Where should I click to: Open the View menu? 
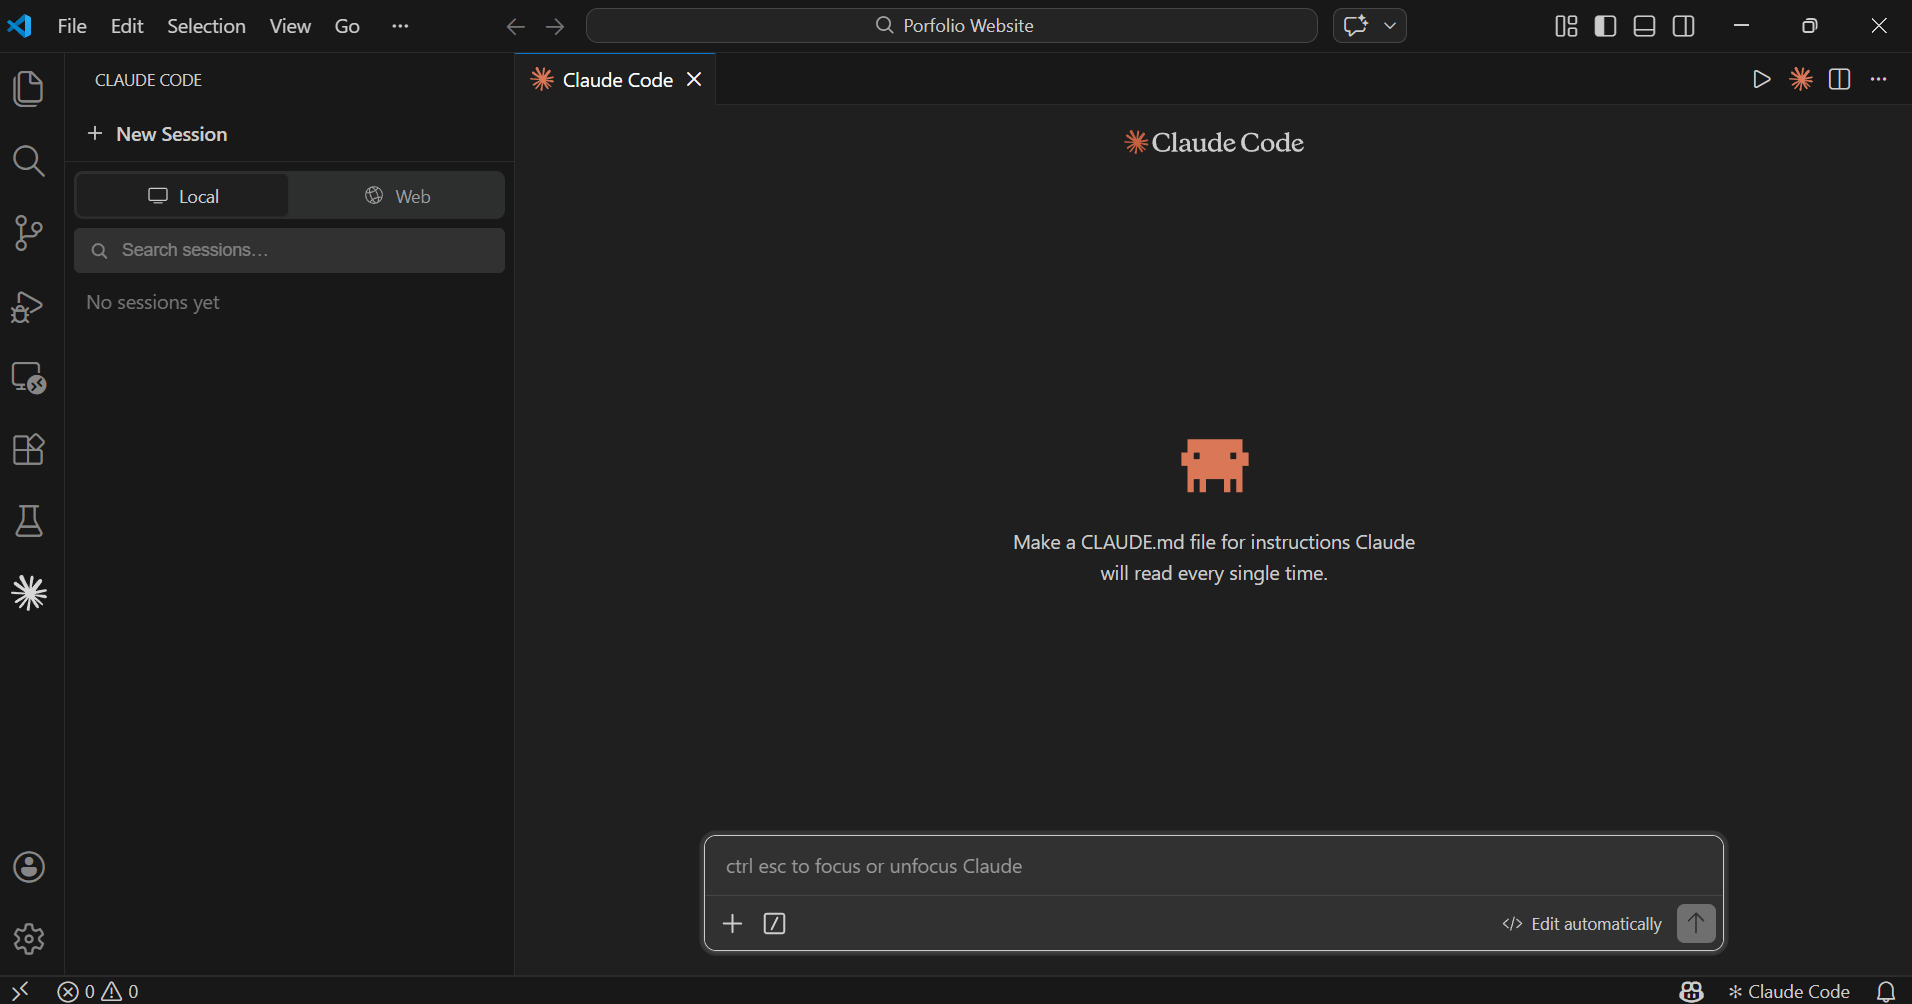290,26
